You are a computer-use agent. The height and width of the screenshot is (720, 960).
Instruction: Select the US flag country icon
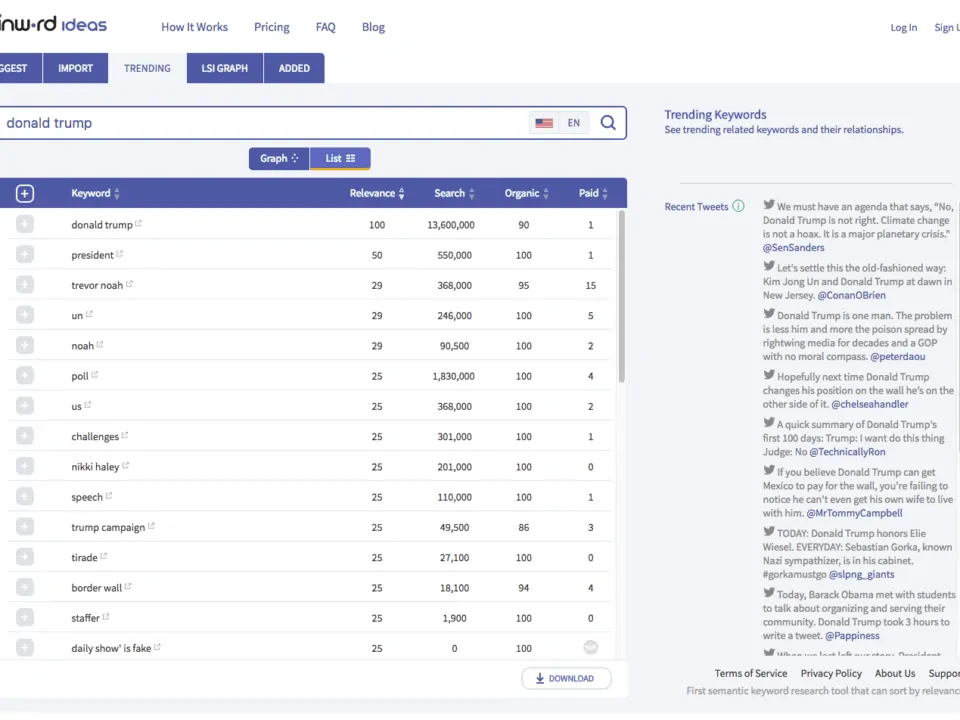point(544,123)
